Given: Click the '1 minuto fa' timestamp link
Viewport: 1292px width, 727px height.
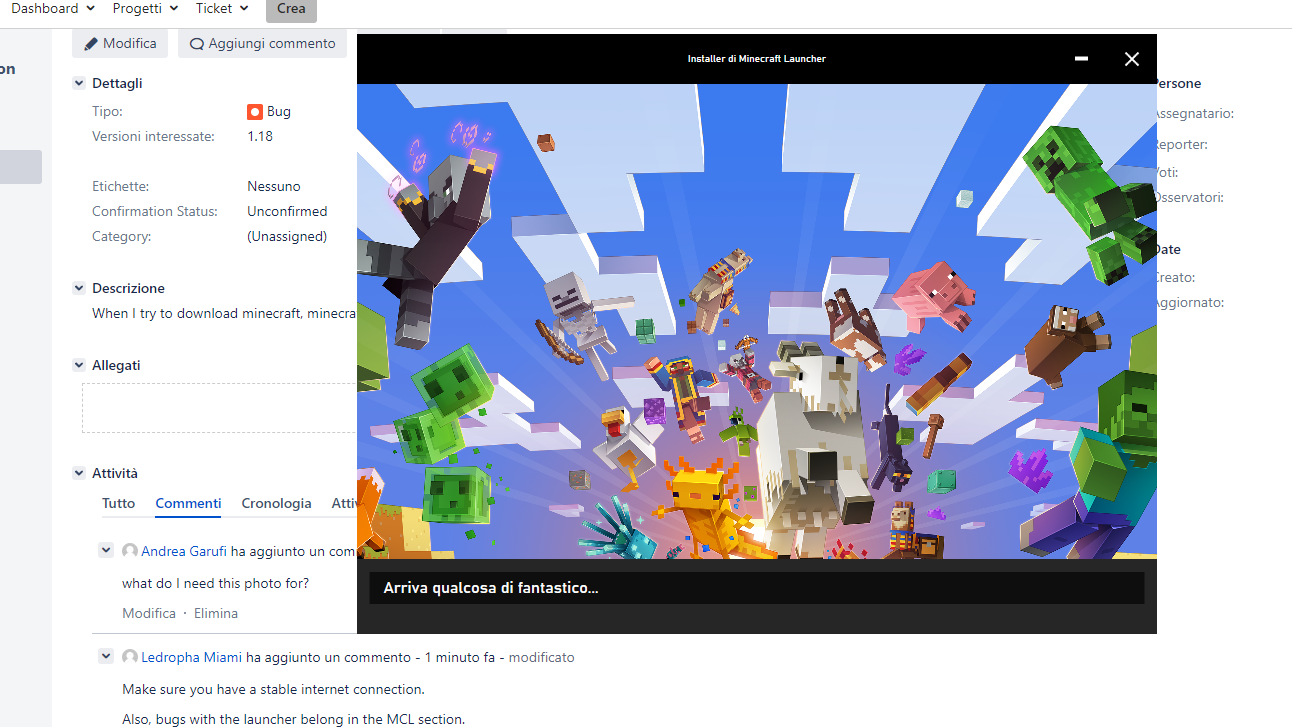Looking at the screenshot, I should pyautogui.click(x=462, y=657).
